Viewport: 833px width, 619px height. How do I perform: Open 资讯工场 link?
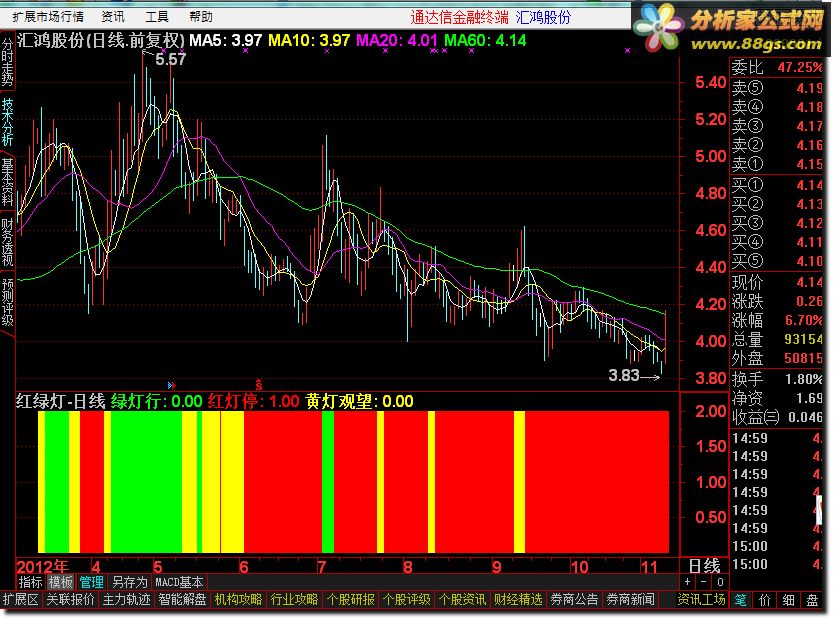coord(701,600)
